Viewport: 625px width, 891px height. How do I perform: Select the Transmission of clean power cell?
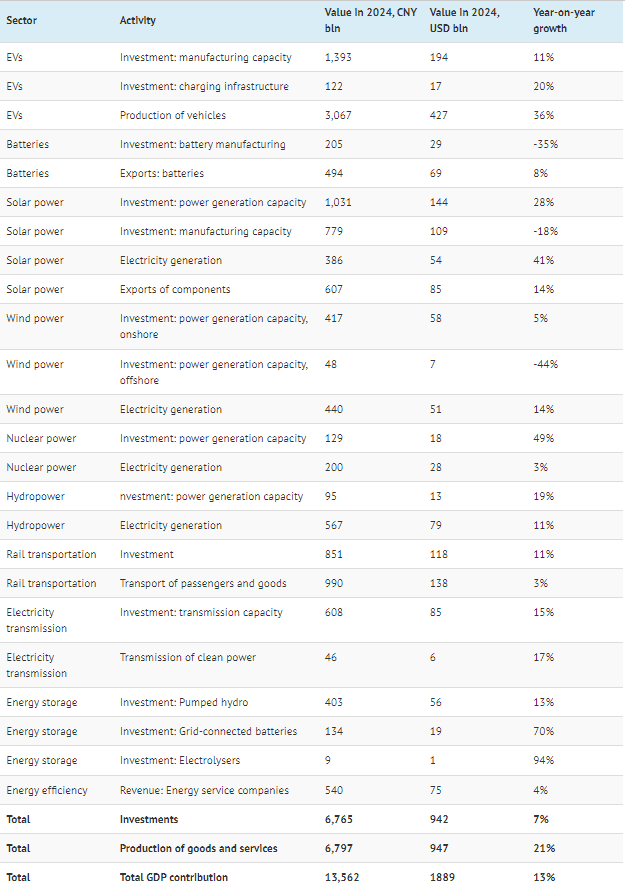188,657
